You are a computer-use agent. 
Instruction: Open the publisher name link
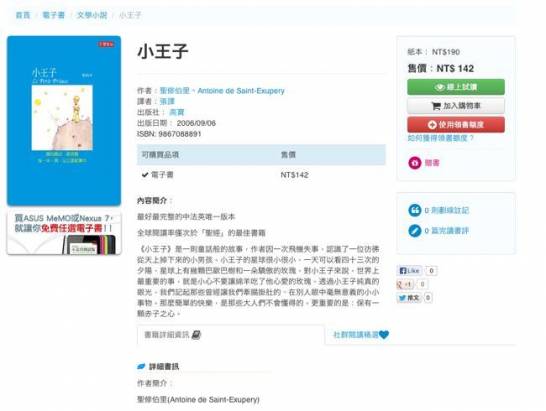click(x=177, y=112)
